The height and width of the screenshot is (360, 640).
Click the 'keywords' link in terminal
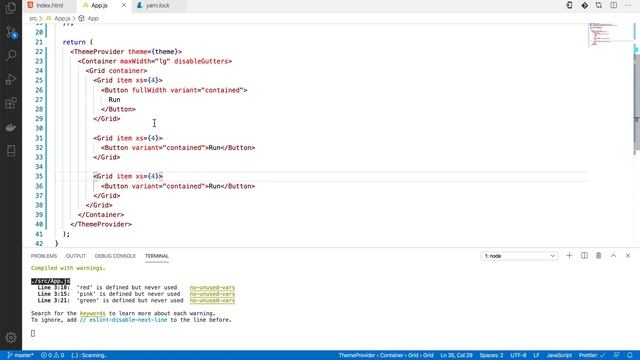(93, 313)
